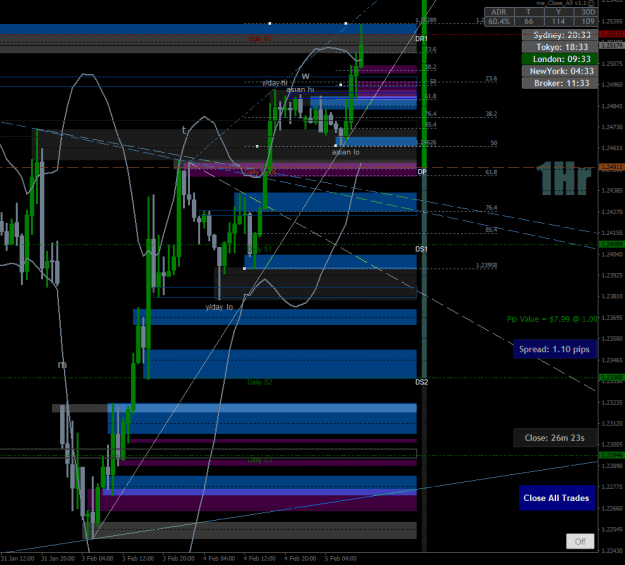Viewport: 625px width, 565px height.
Task: Click the 1.23695 price scale label
Action: tap(612, 317)
